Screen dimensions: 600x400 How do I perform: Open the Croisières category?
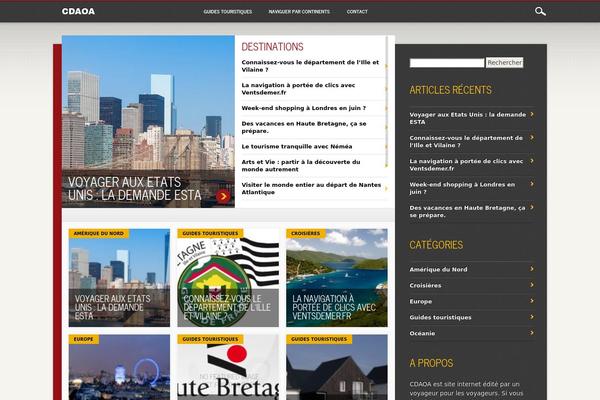click(425, 286)
